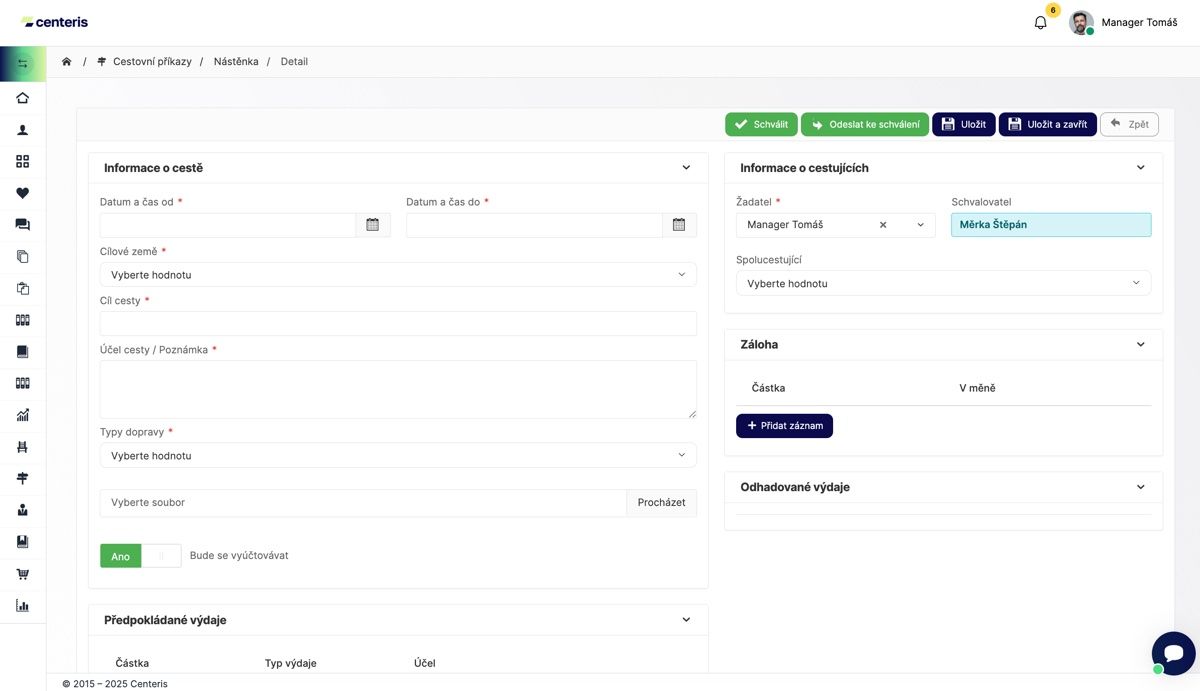Collapse the sidebar with the arrows toggle icon
The height and width of the screenshot is (691, 1200).
pos(22,63)
